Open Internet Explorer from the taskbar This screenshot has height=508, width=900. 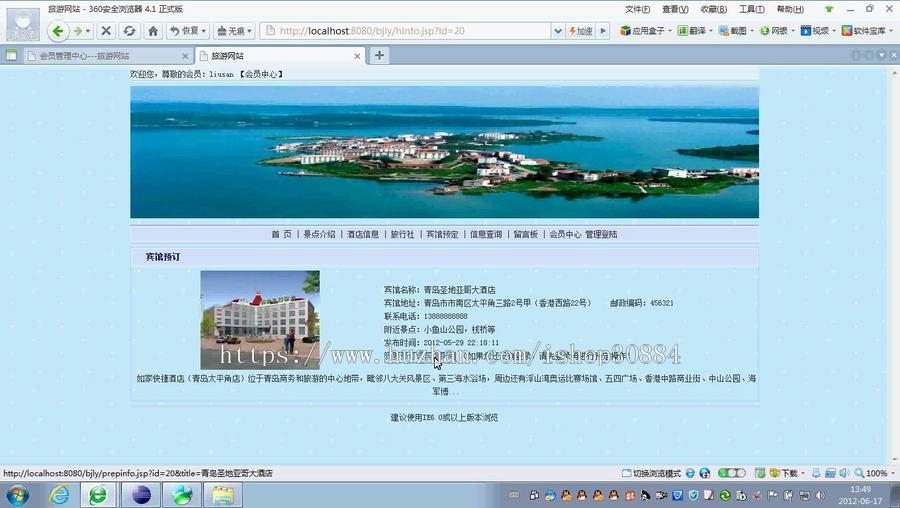coord(59,495)
